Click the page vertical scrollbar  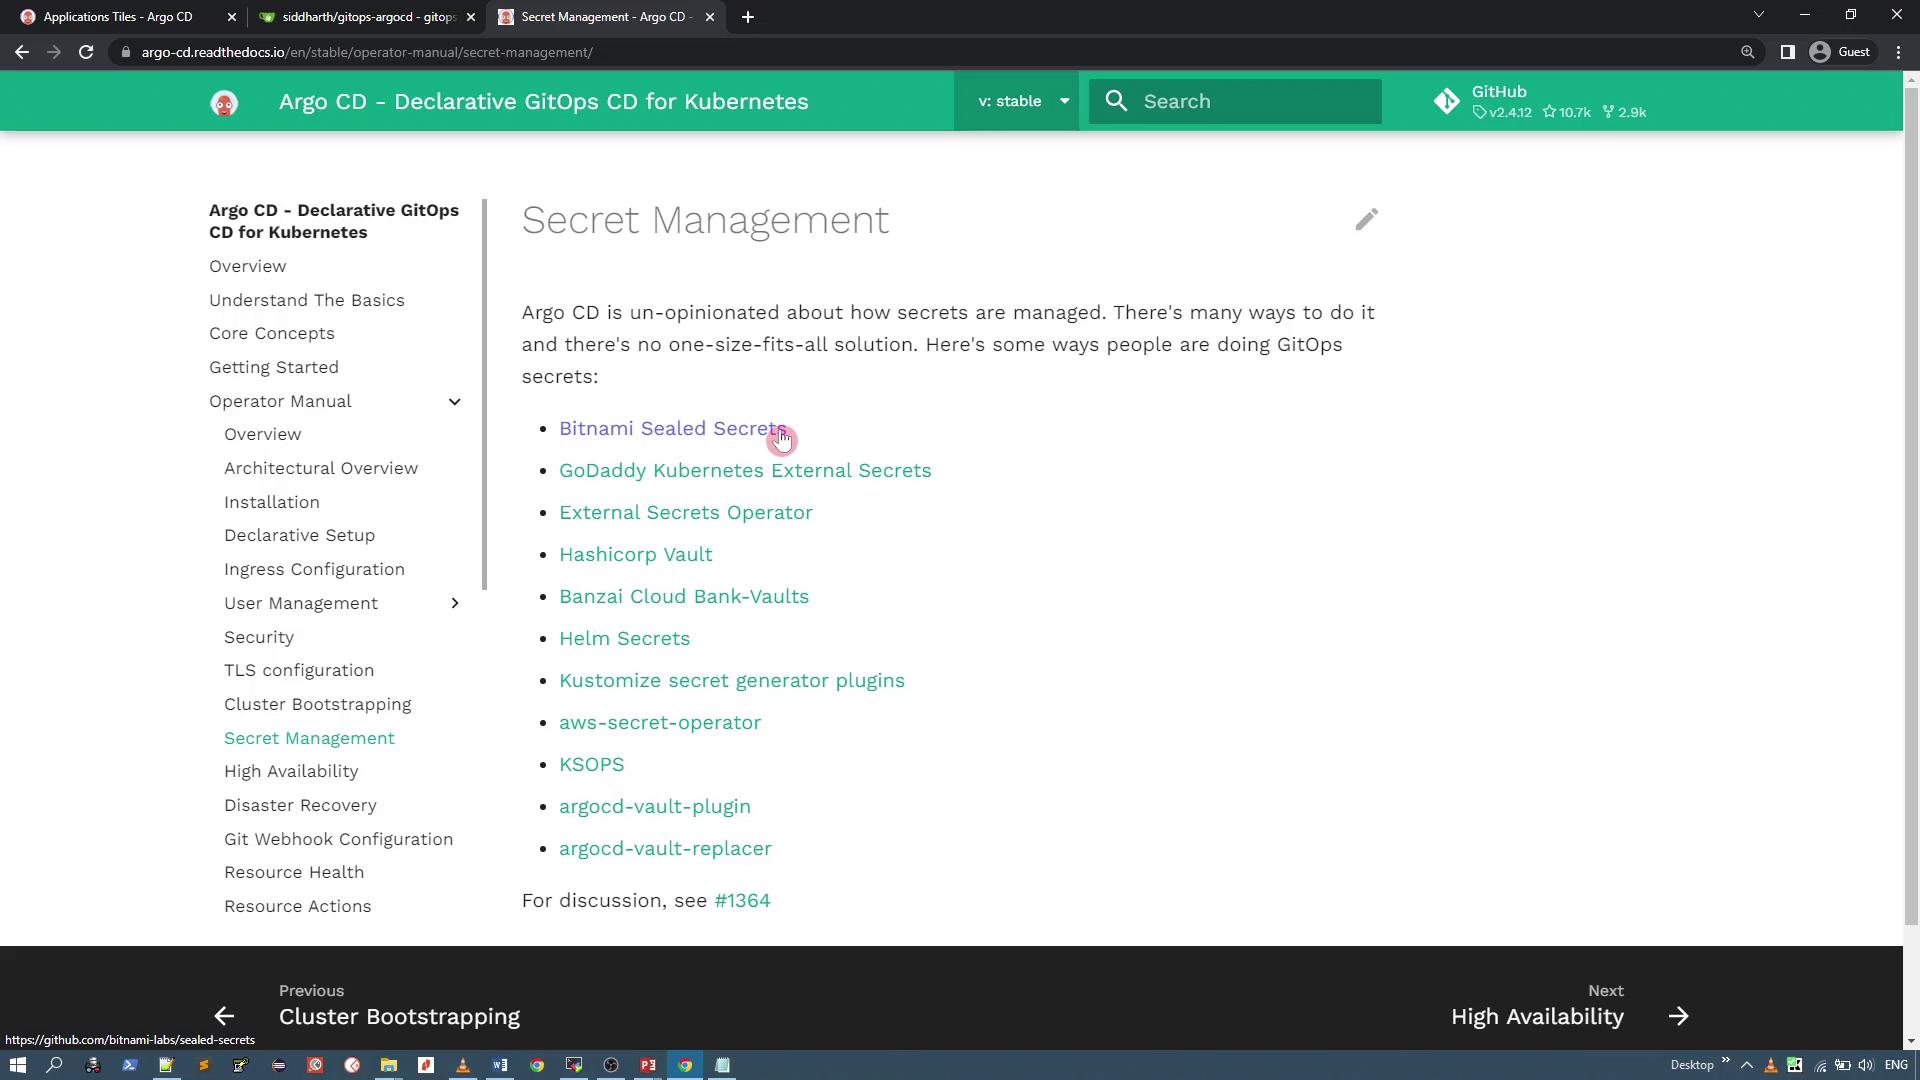(x=1910, y=500)
